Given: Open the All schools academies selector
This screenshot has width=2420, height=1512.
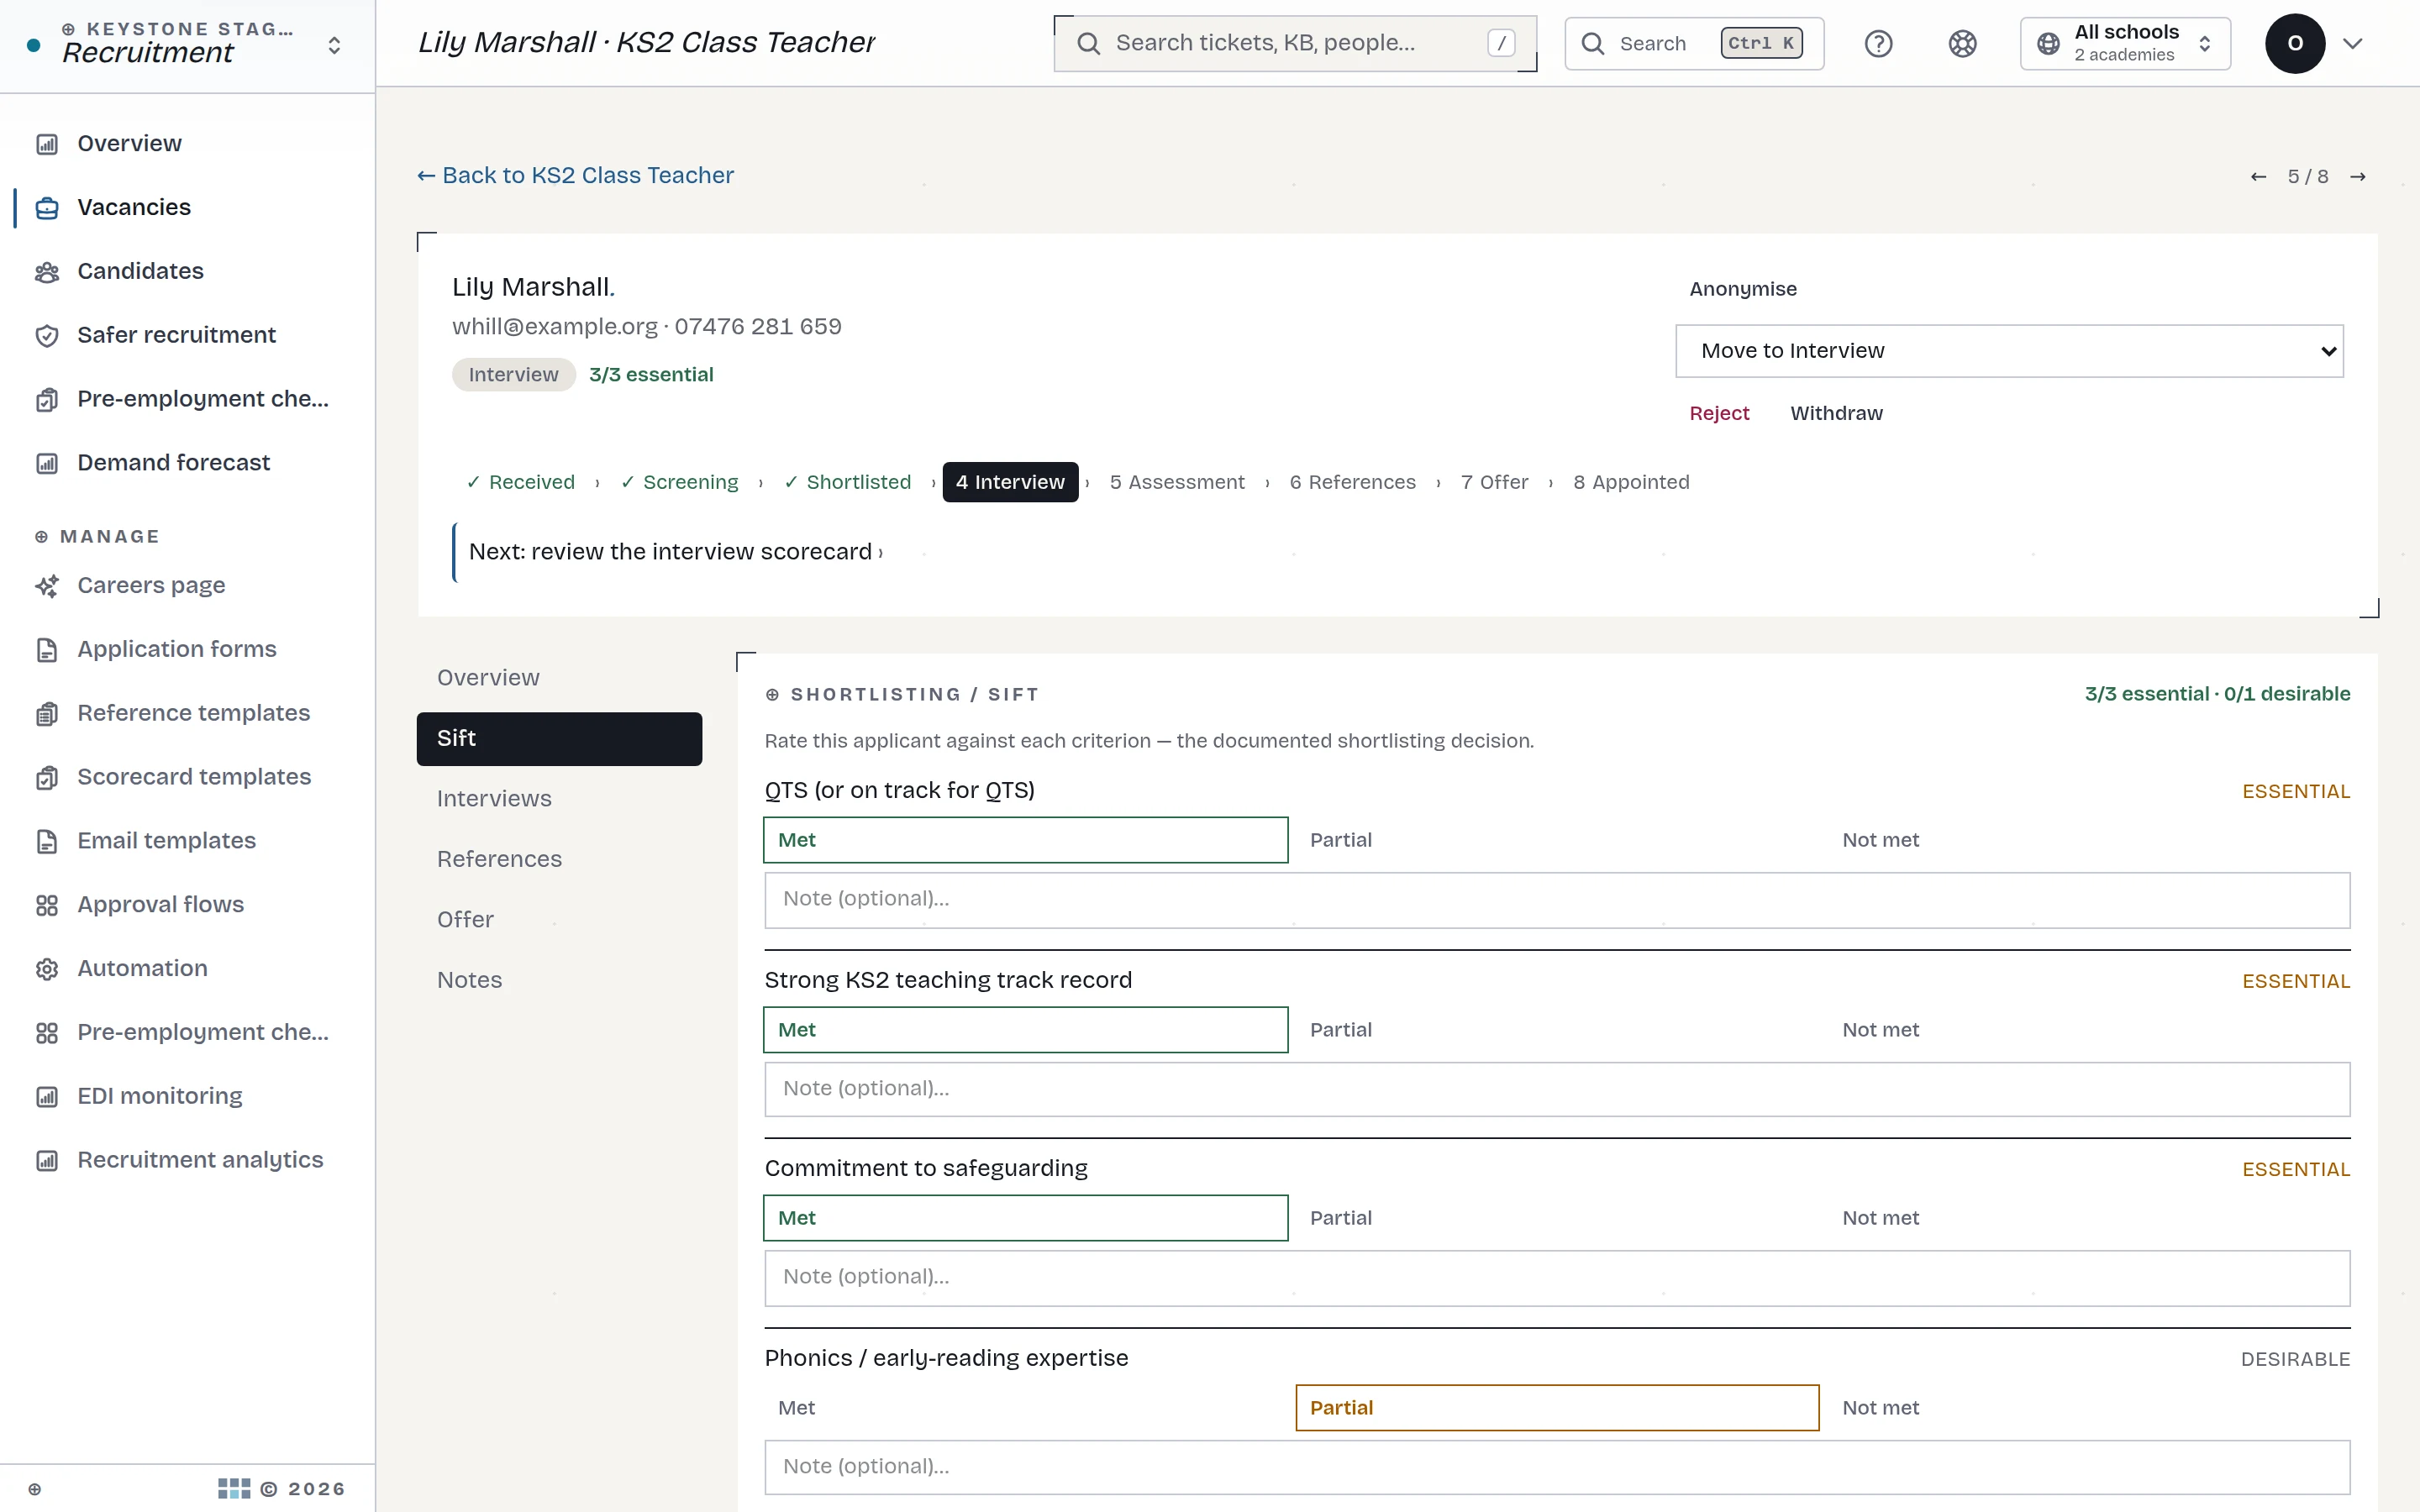Looking at the screenshot, I should pos(2125,44).
